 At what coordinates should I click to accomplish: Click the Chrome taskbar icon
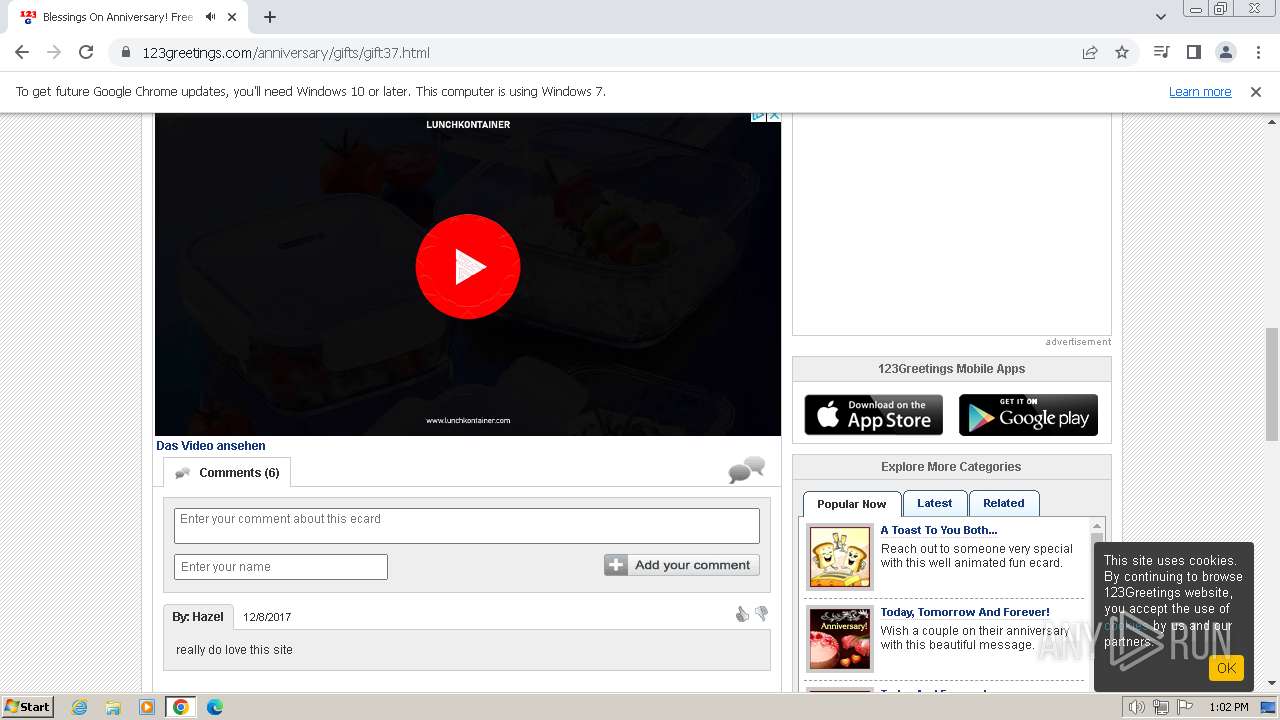tap(180, 707)
